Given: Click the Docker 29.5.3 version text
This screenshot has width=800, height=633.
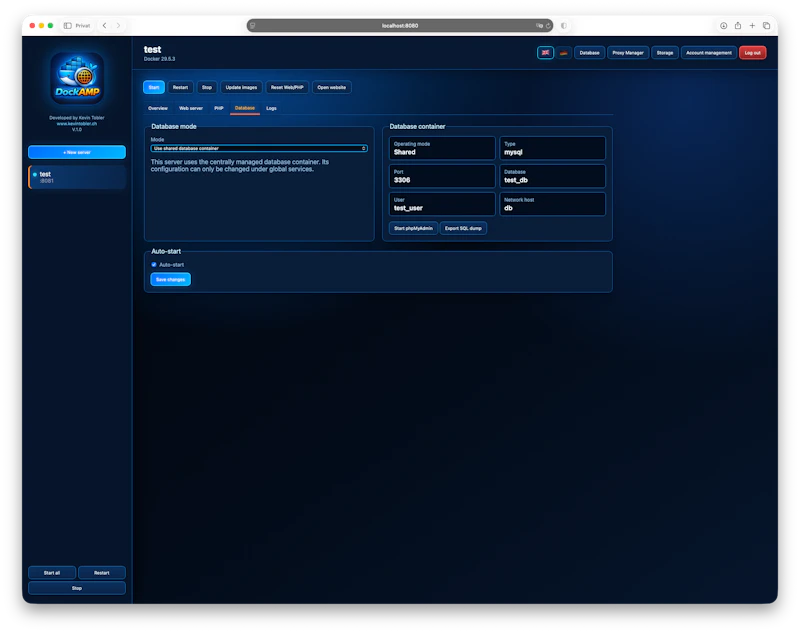Looking at the screenshot, I should [x=159, y=59].
